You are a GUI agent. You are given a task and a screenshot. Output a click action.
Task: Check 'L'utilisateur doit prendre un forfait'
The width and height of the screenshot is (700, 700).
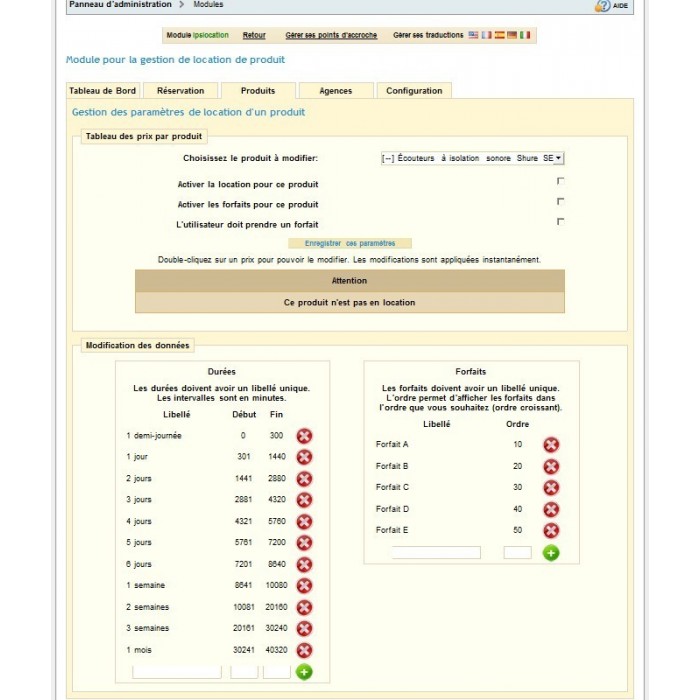coord(560,221)
